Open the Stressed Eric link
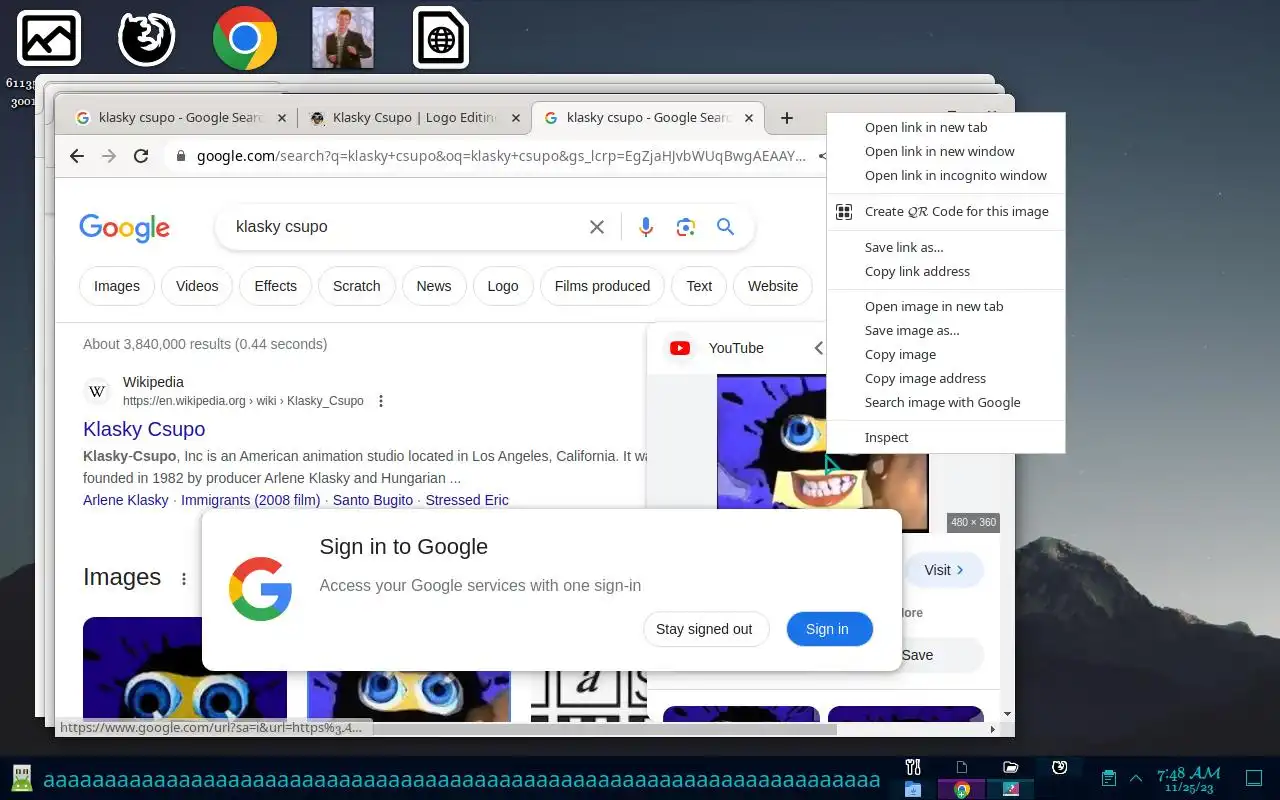Image resolution: width=1280 pixels, height=800 pixels. point(467,500)
